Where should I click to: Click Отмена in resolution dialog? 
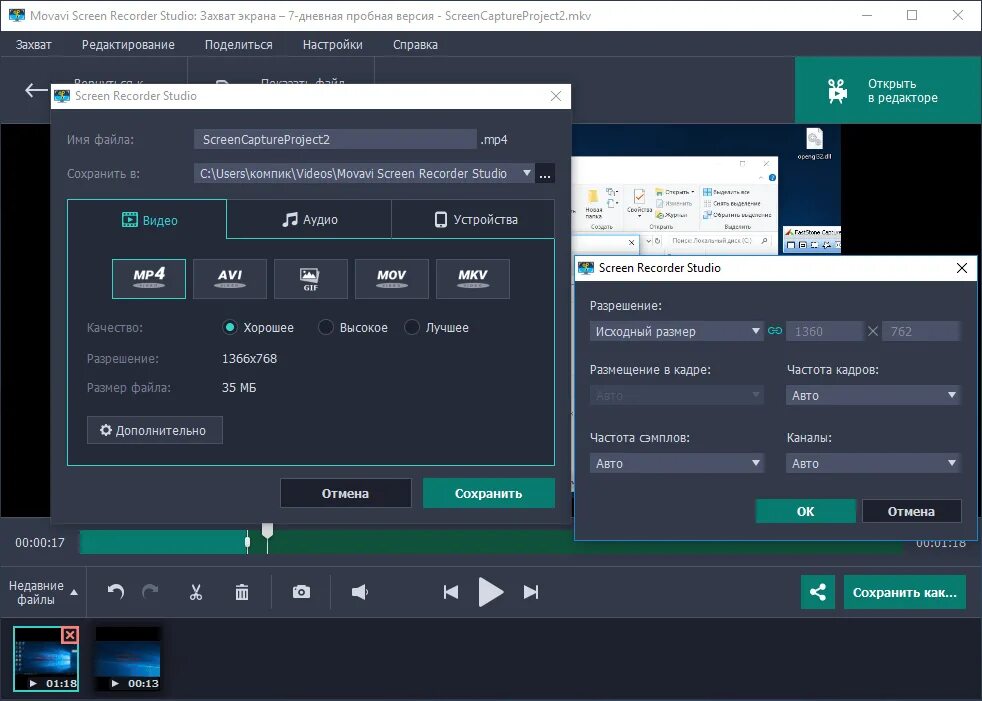tap(911, 511)
